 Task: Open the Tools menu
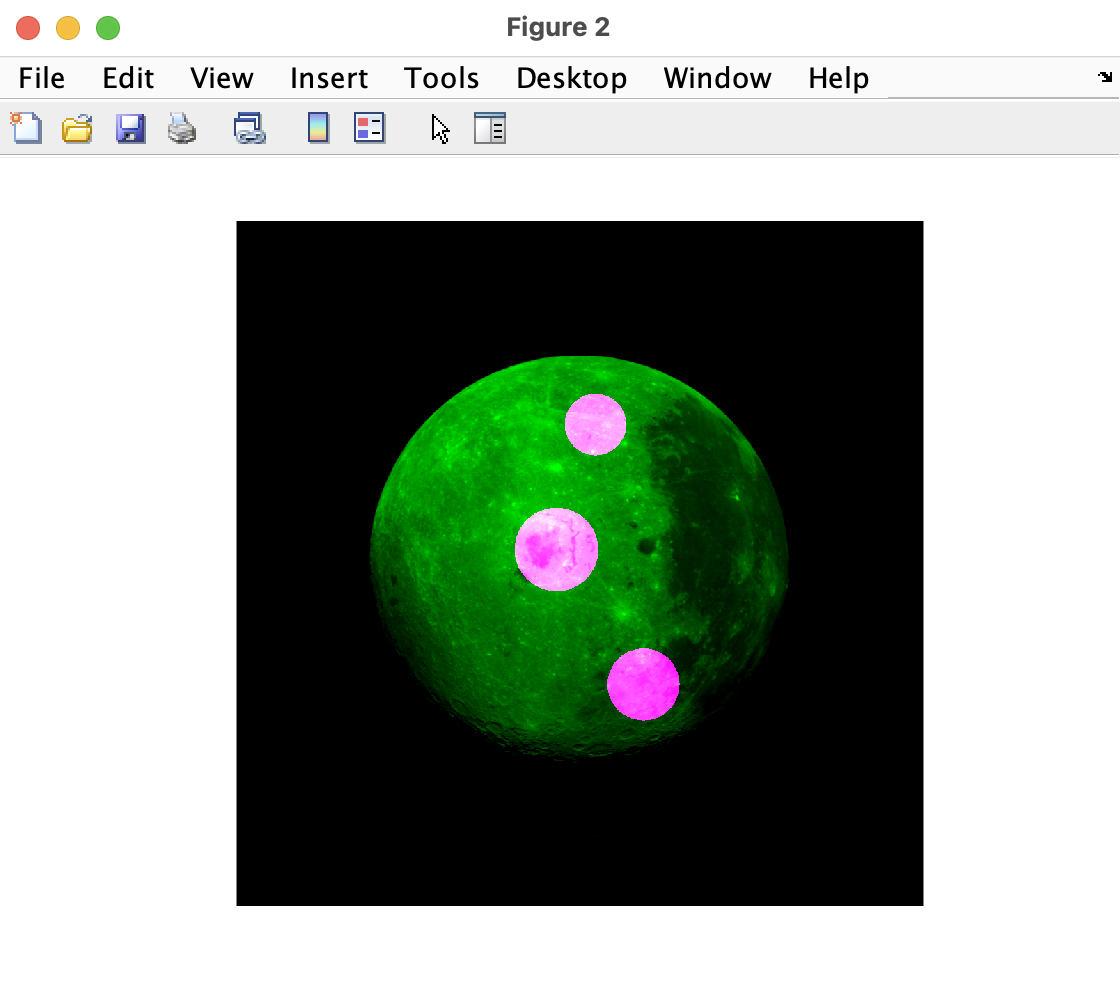(441, 78)
